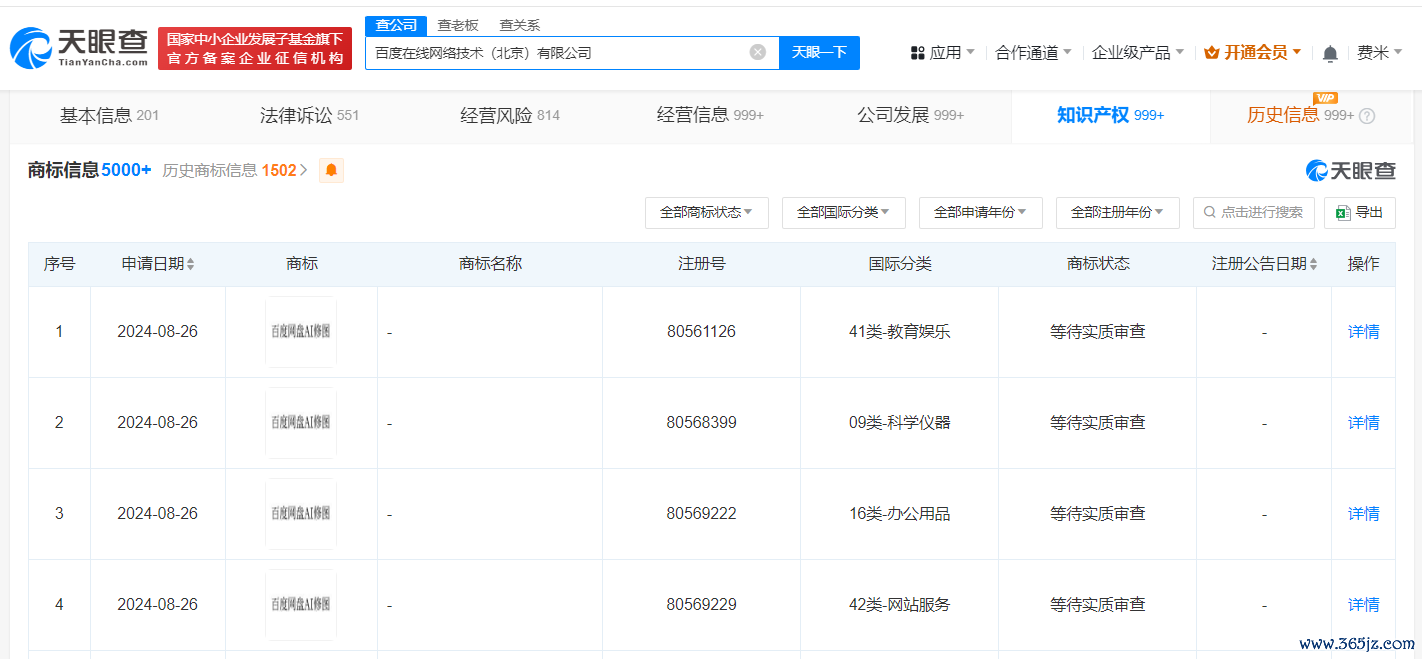This screenshot has height=659, width=1422.
Task: Switch to the 查老板 search tab
Action: point(458,26)
